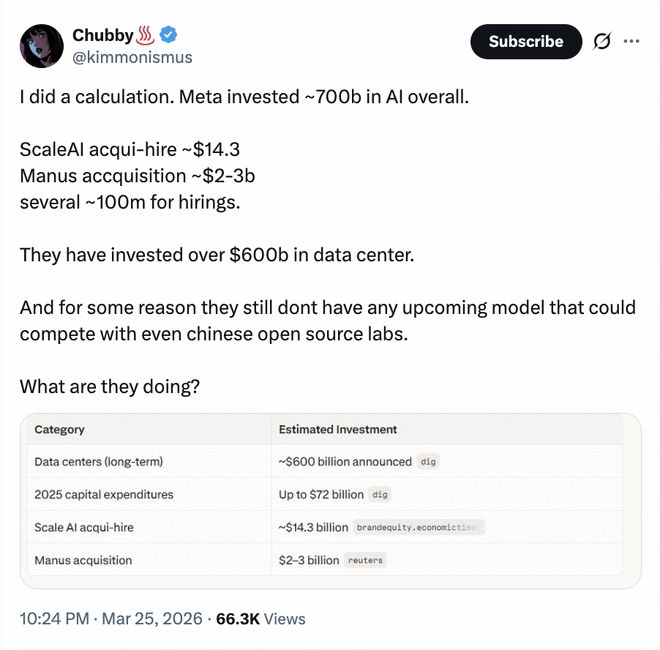Image resolution: width=660 pixels, height=650 pixels.
Task: Open the @kimmonismus handle link
Action: (x=132, y=58)
